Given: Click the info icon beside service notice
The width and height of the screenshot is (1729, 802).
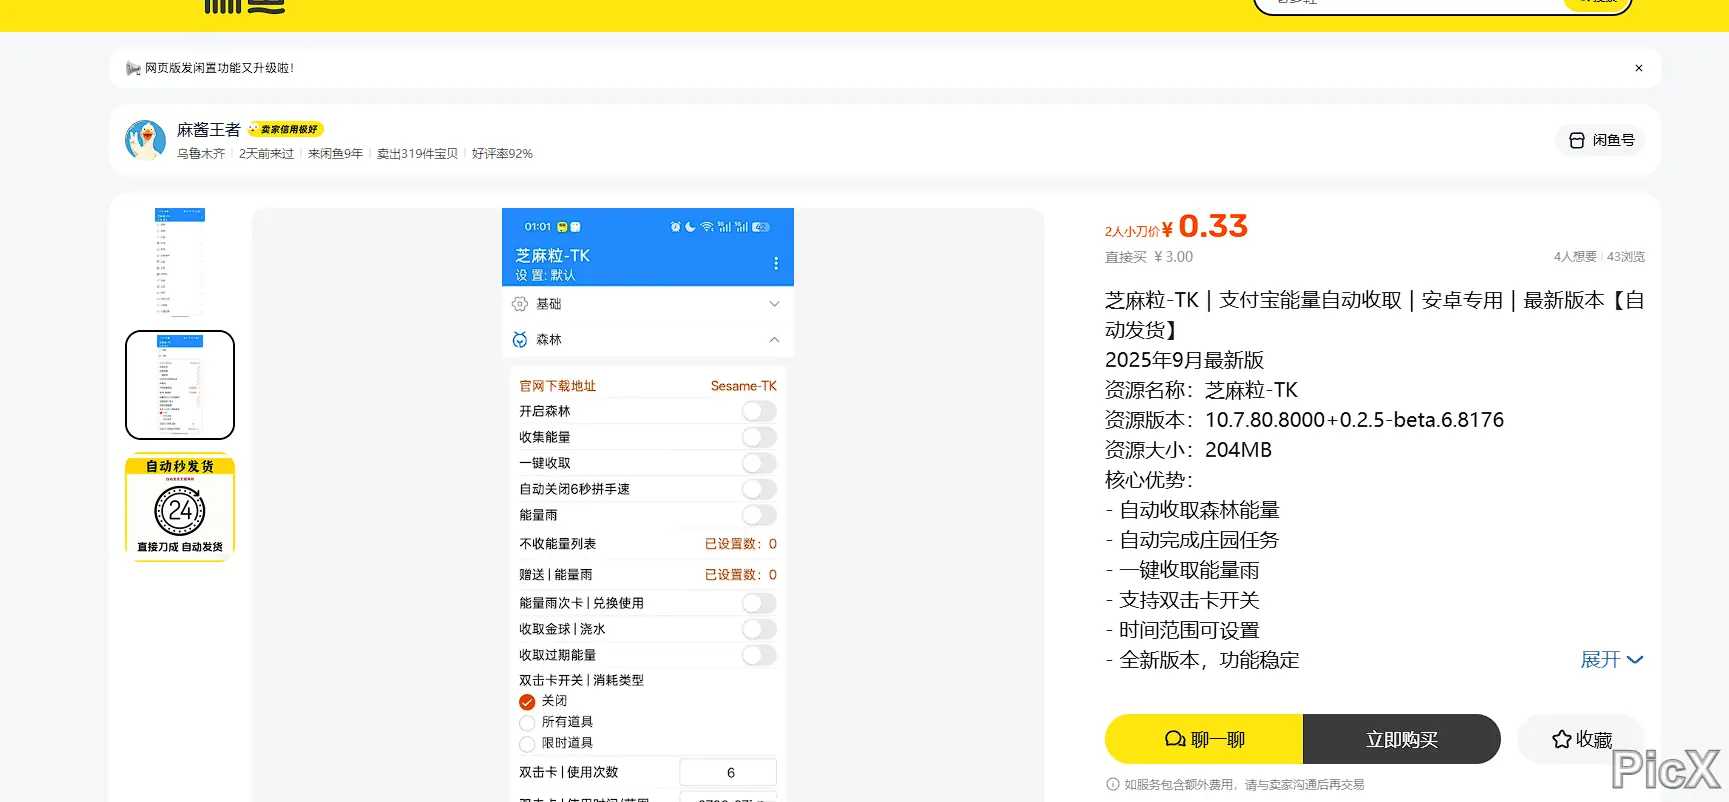Looking at the screenshot, I should [1112, 785].
